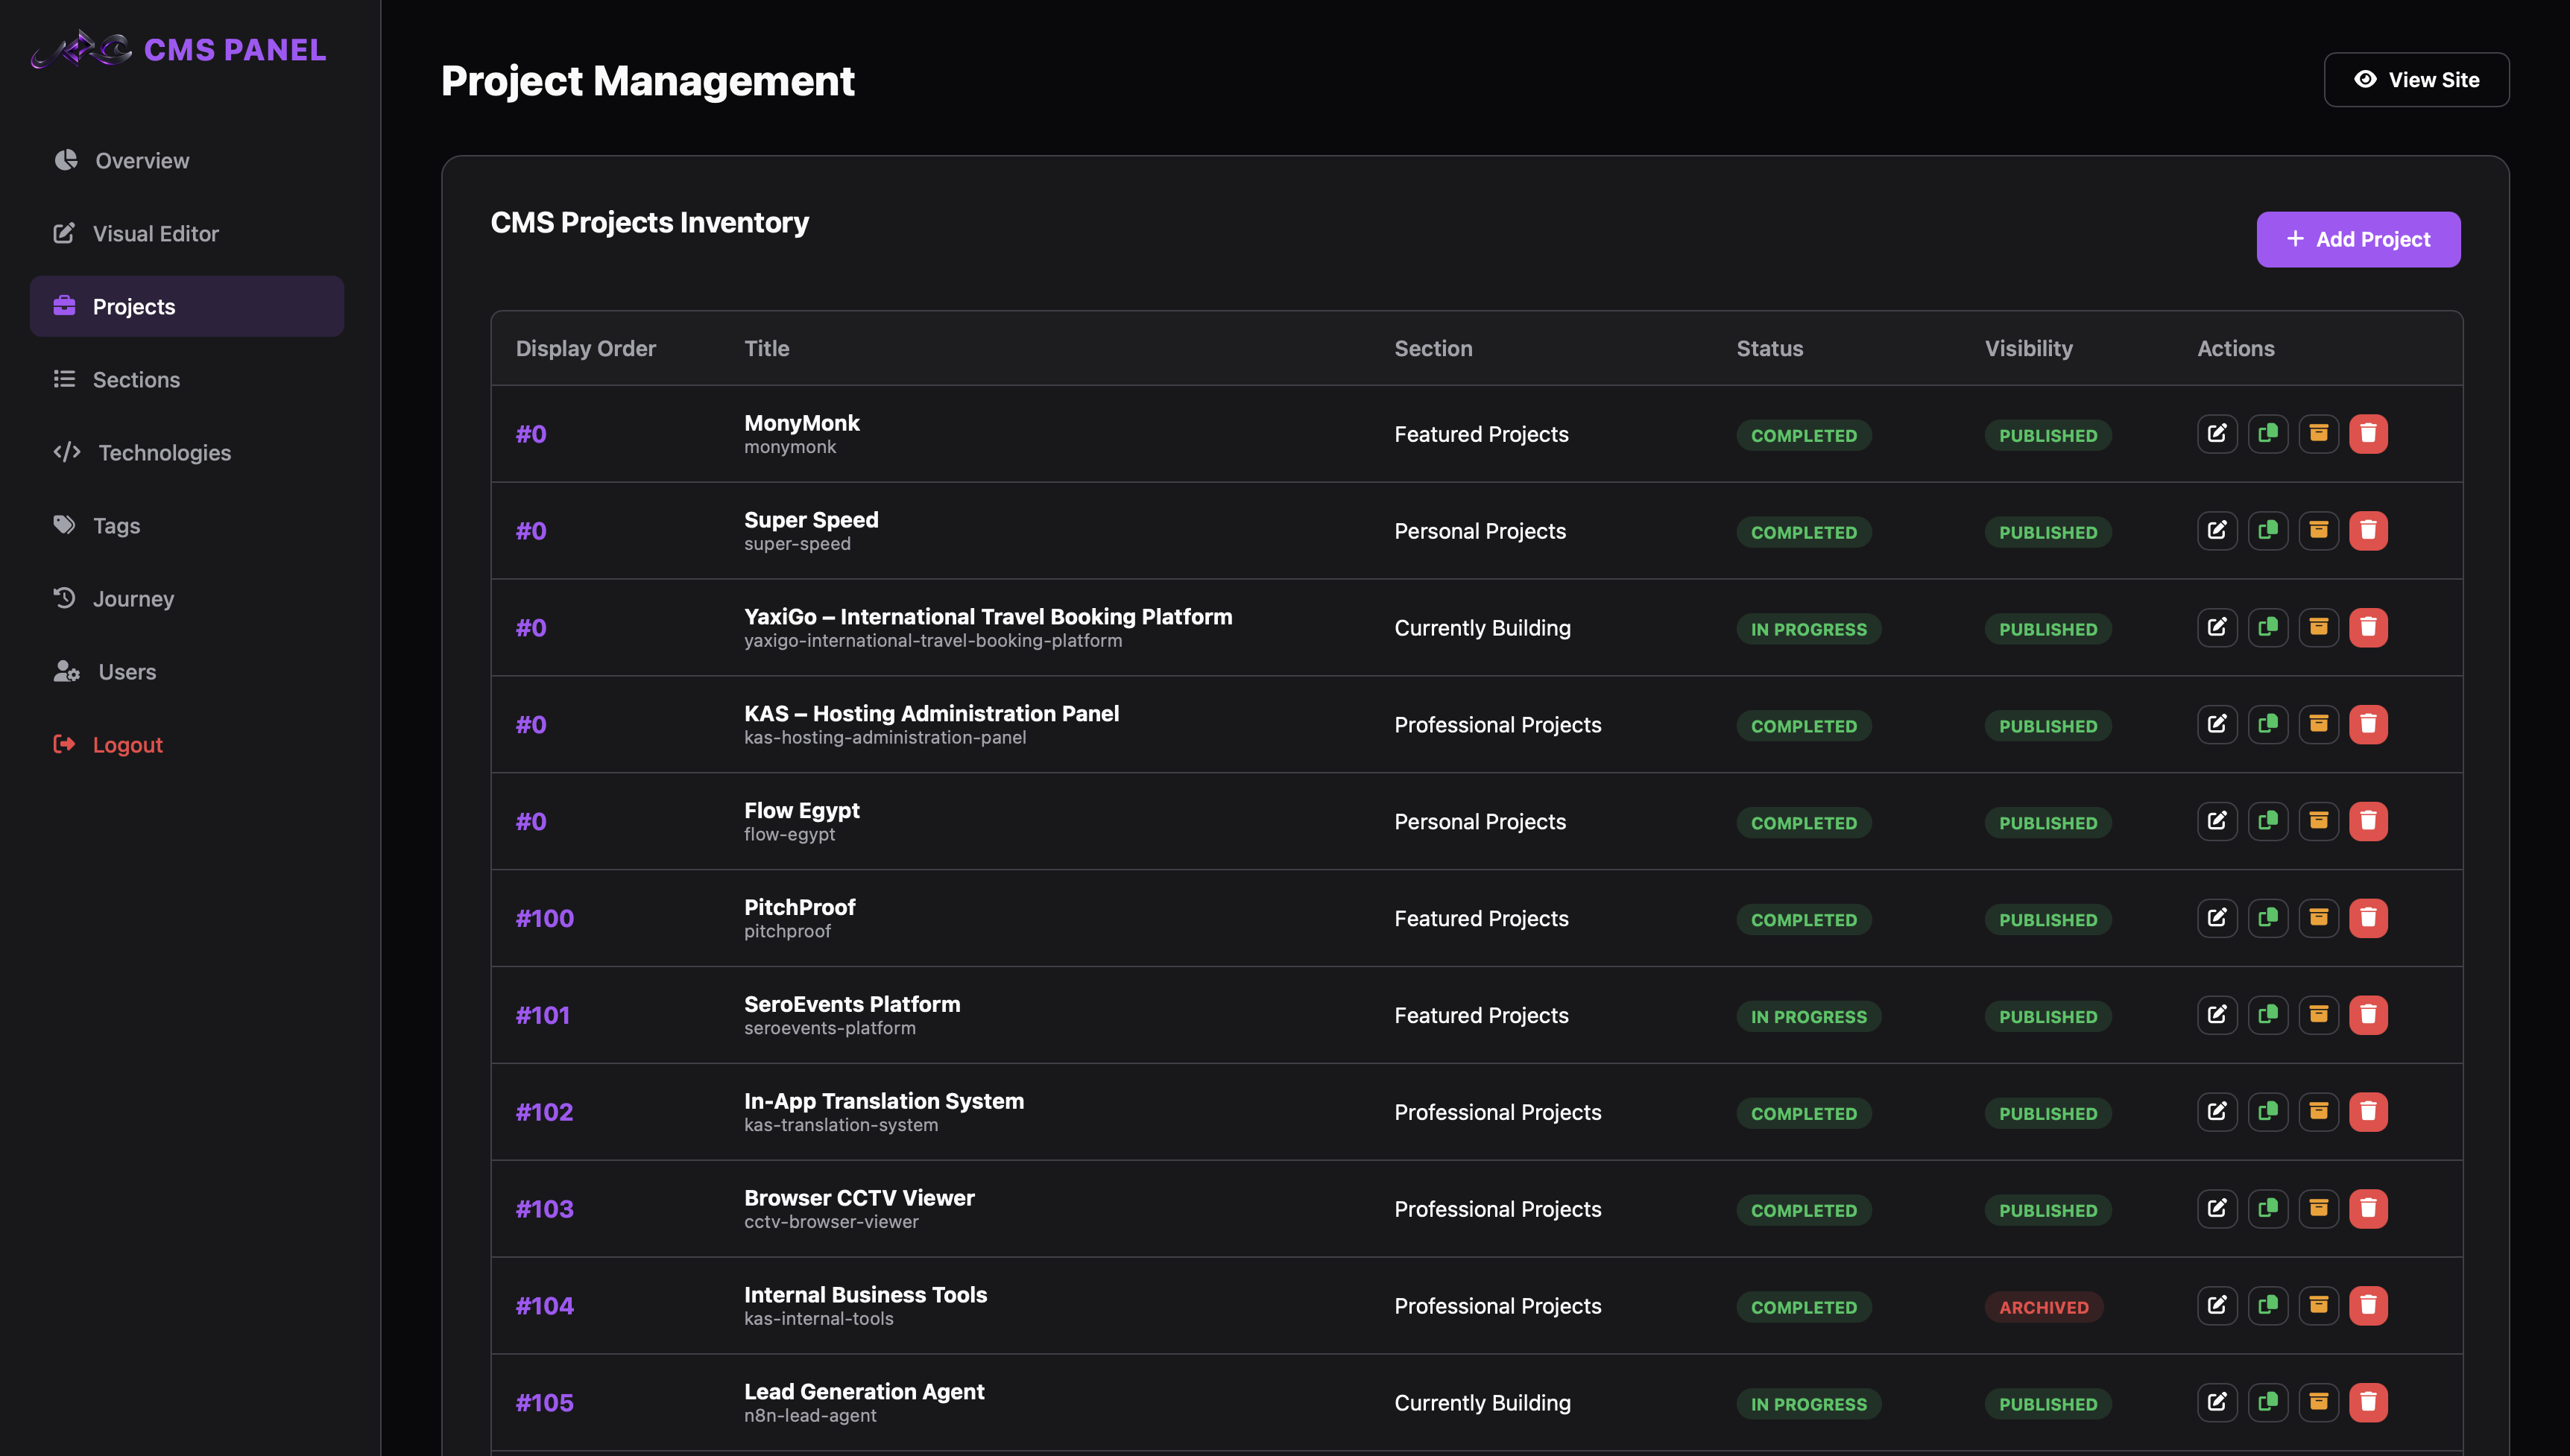Image resolution: width=2570 pixels, height=1456 pixels.
Task: Open the Journey page
Action: pos(187,598)
